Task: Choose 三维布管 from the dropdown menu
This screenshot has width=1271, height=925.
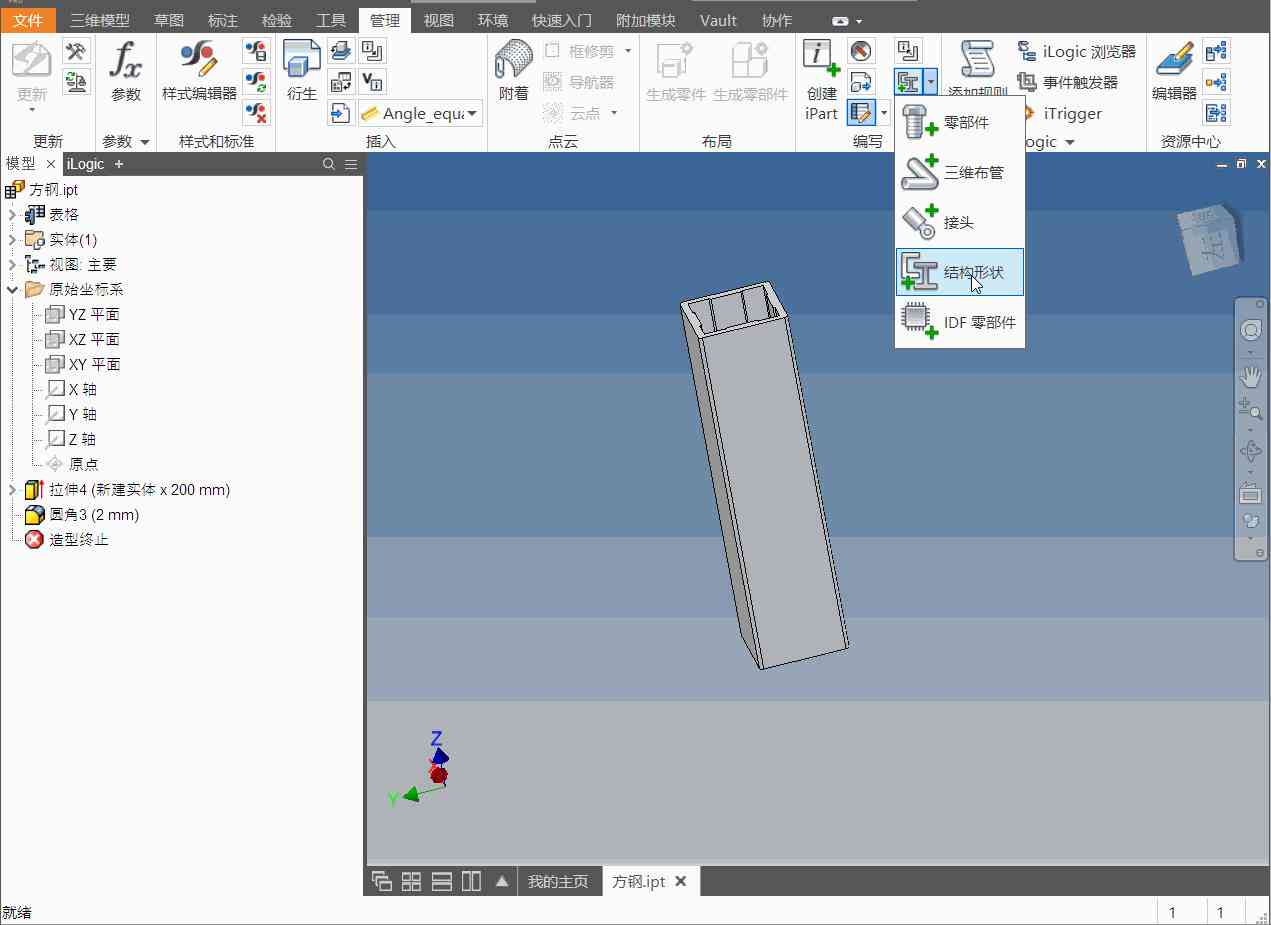Action: pos(960,172)
